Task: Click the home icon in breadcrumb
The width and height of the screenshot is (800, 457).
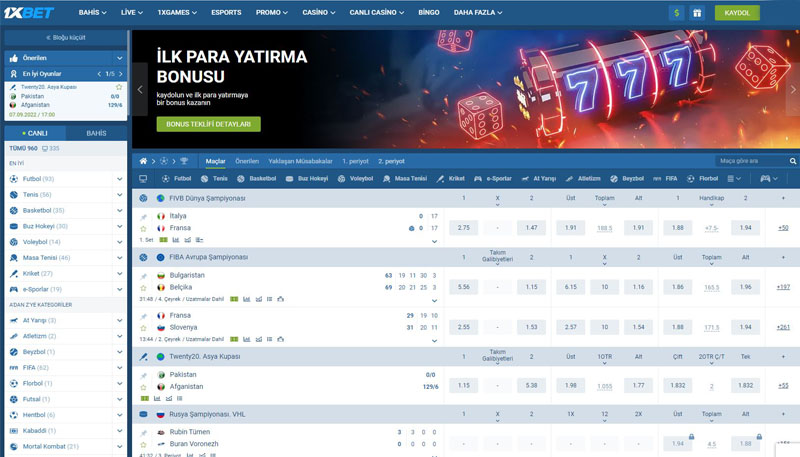Action: tap(143, 161)
